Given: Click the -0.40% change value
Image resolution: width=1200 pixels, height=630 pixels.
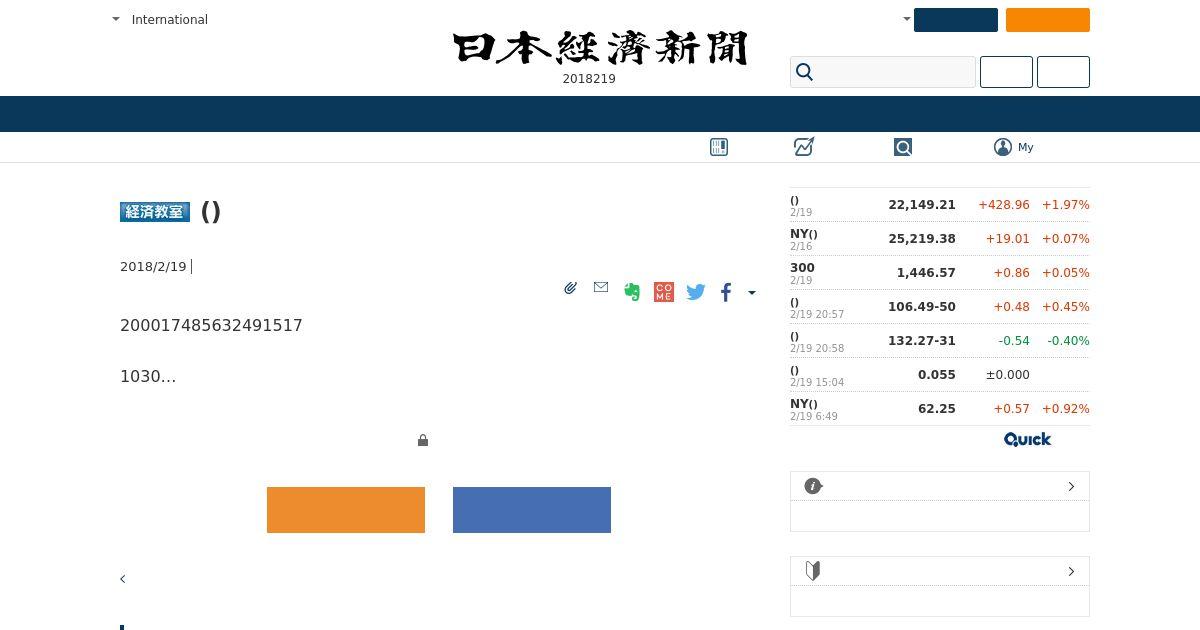Looking at the screenshot, I should (x=1068, y=341).
